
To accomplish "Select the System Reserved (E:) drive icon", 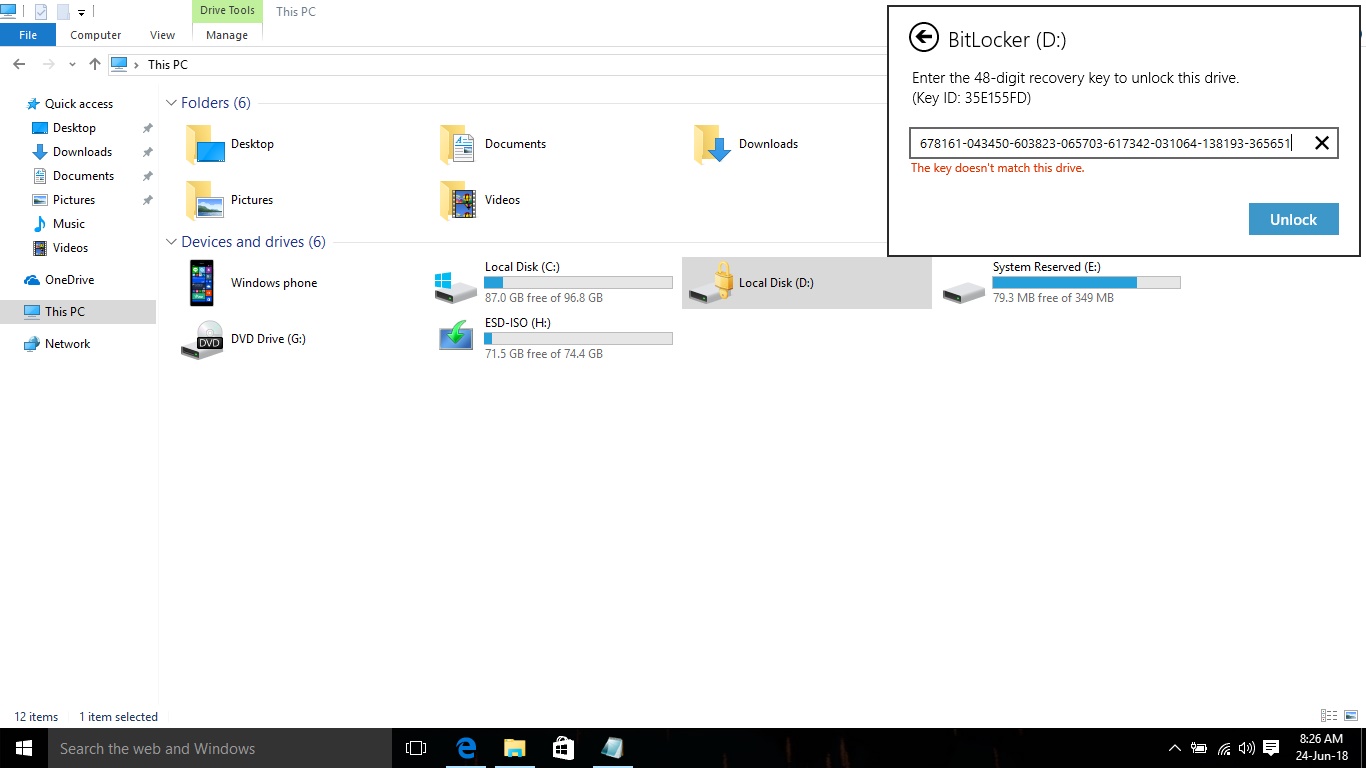I will pyautogui.click(x=964, y=292).
